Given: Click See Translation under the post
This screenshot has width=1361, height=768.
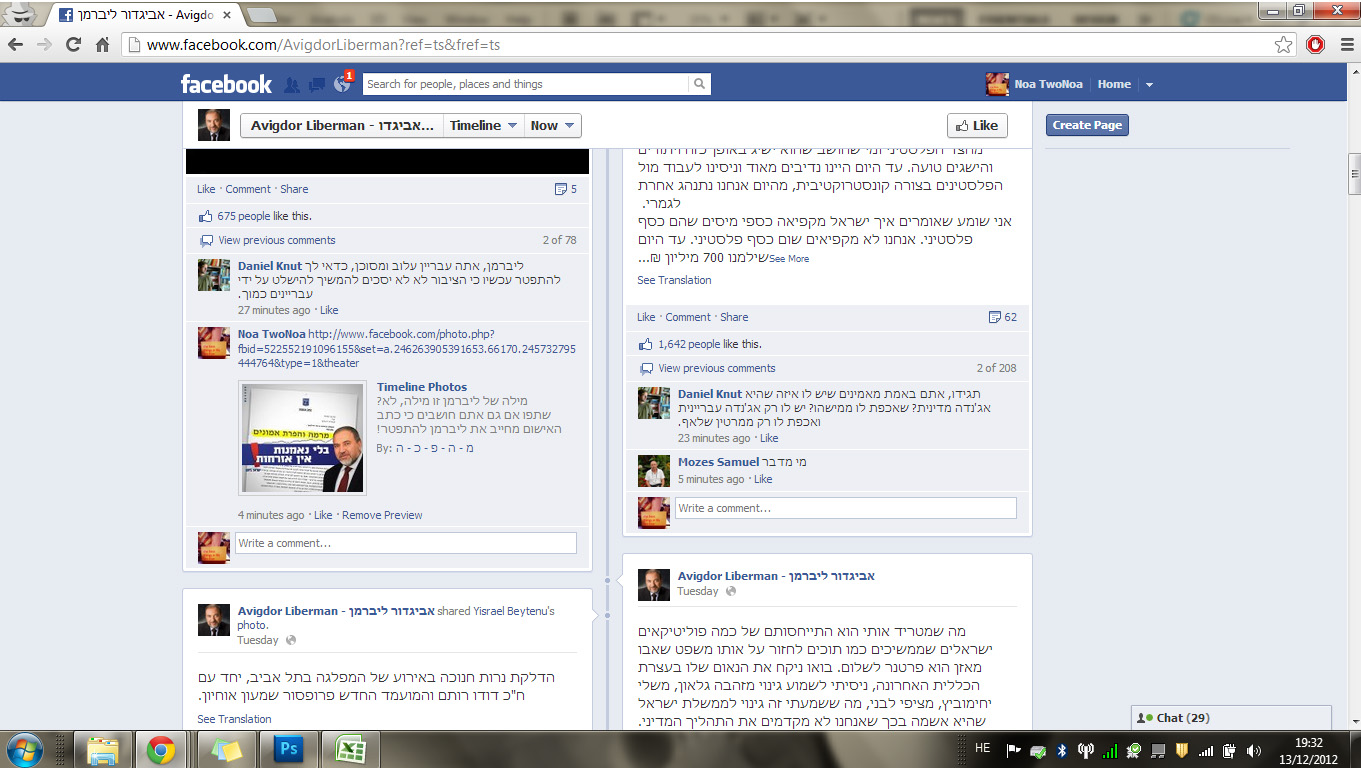Looking at the screenshot, I should click(x=674, y=280).
